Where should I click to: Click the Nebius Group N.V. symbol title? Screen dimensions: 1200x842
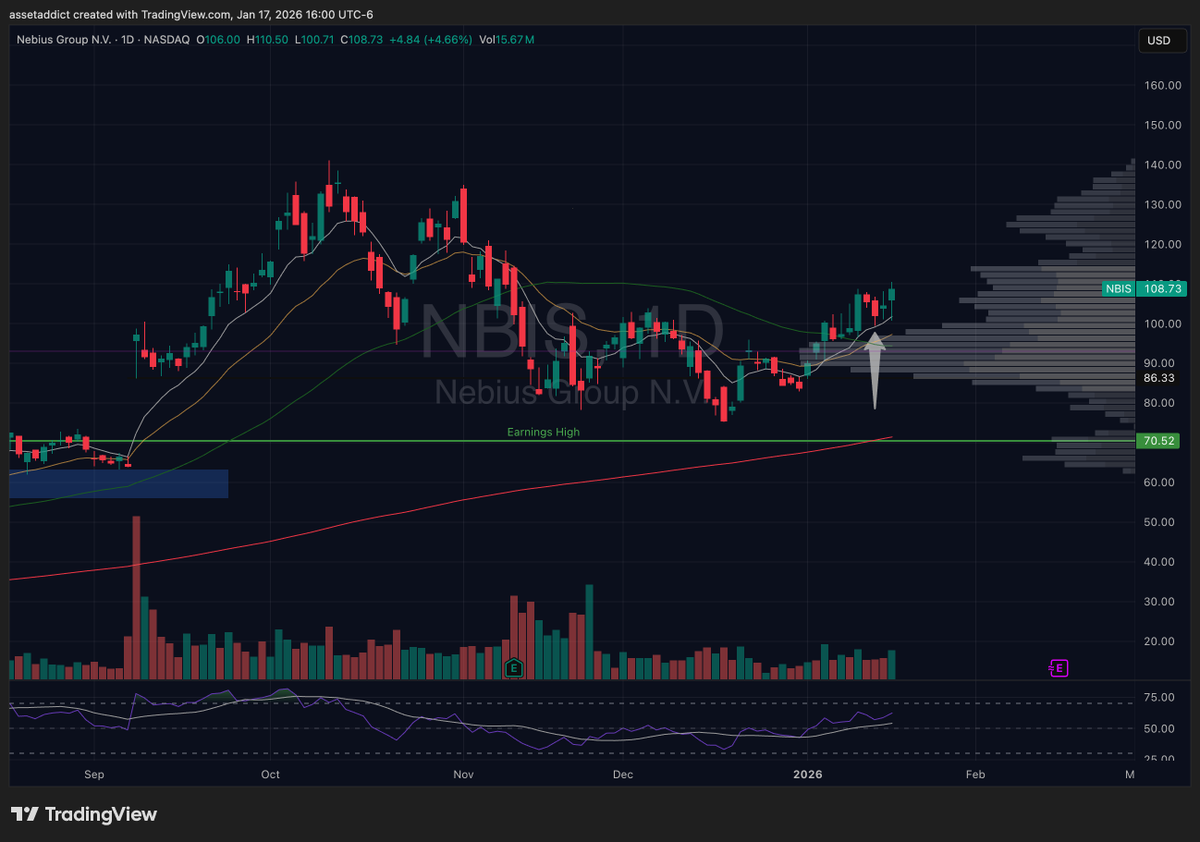pyautogui.click(x=62, y=39)
